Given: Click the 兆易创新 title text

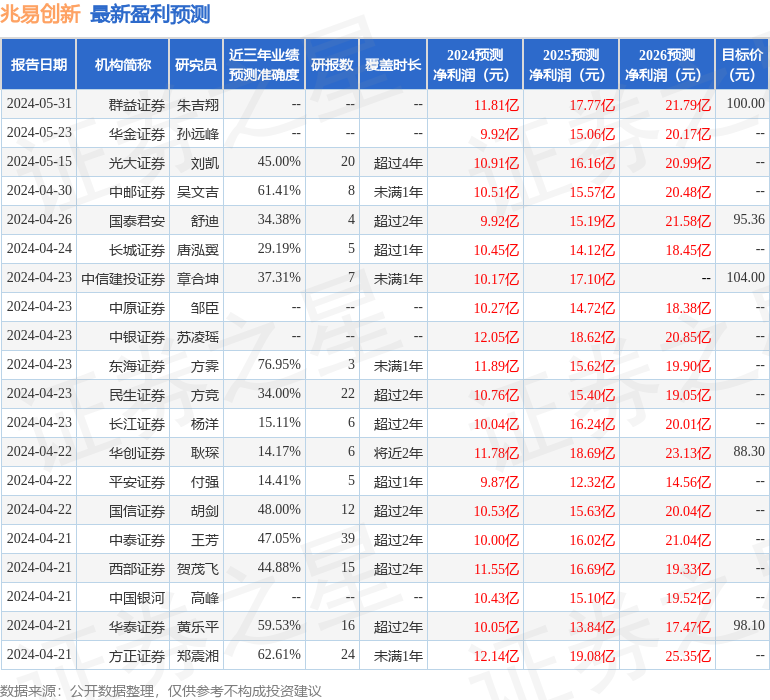Looking at the screenshot, I should click(x=40, y=14).
